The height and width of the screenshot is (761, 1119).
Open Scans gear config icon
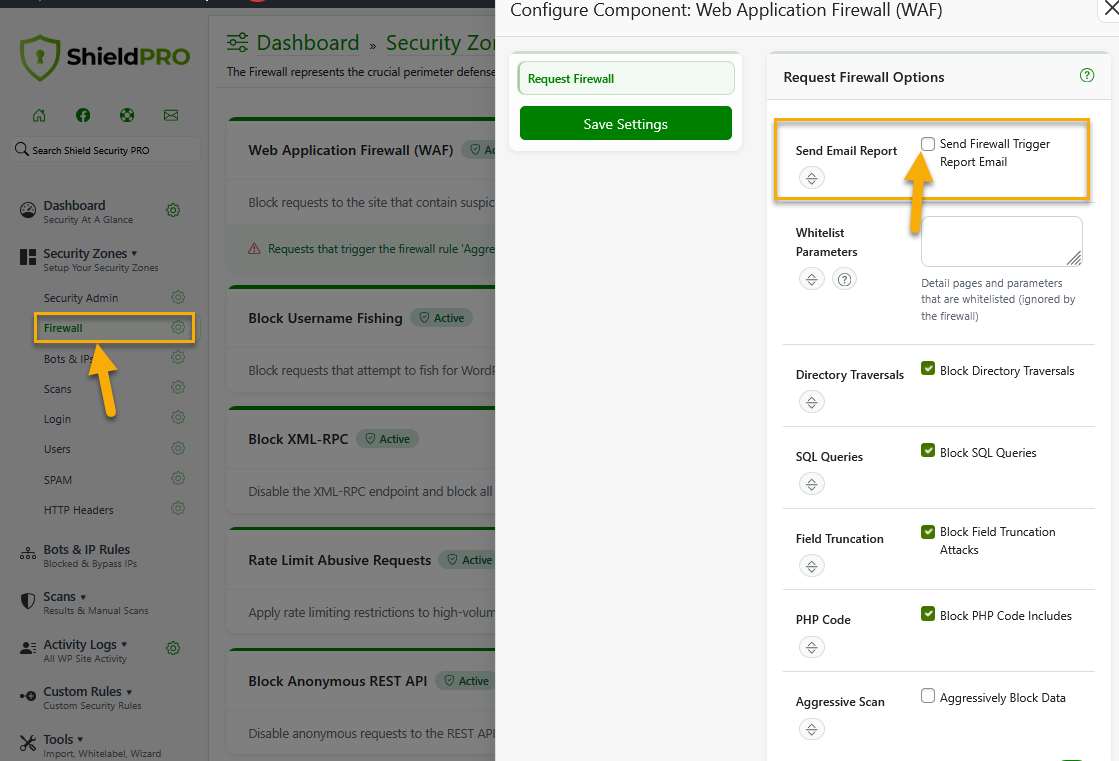point(178,387)
